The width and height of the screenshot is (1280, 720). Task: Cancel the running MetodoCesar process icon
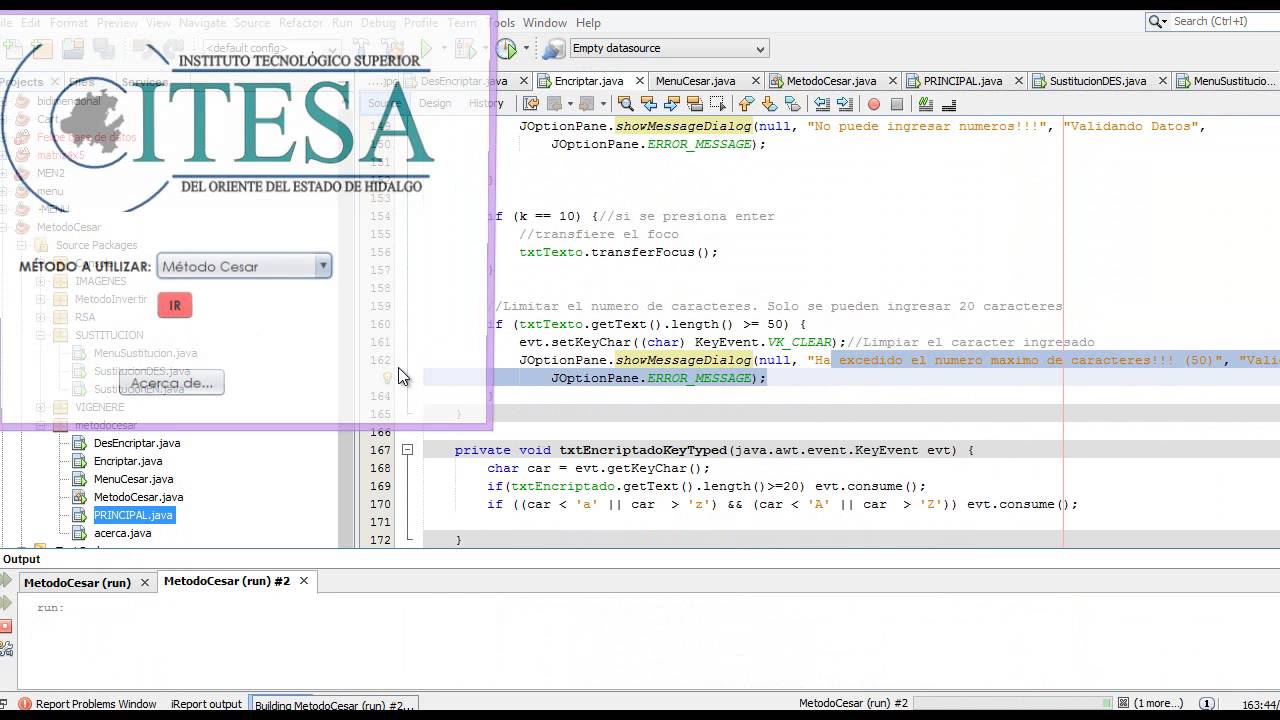1123,704
